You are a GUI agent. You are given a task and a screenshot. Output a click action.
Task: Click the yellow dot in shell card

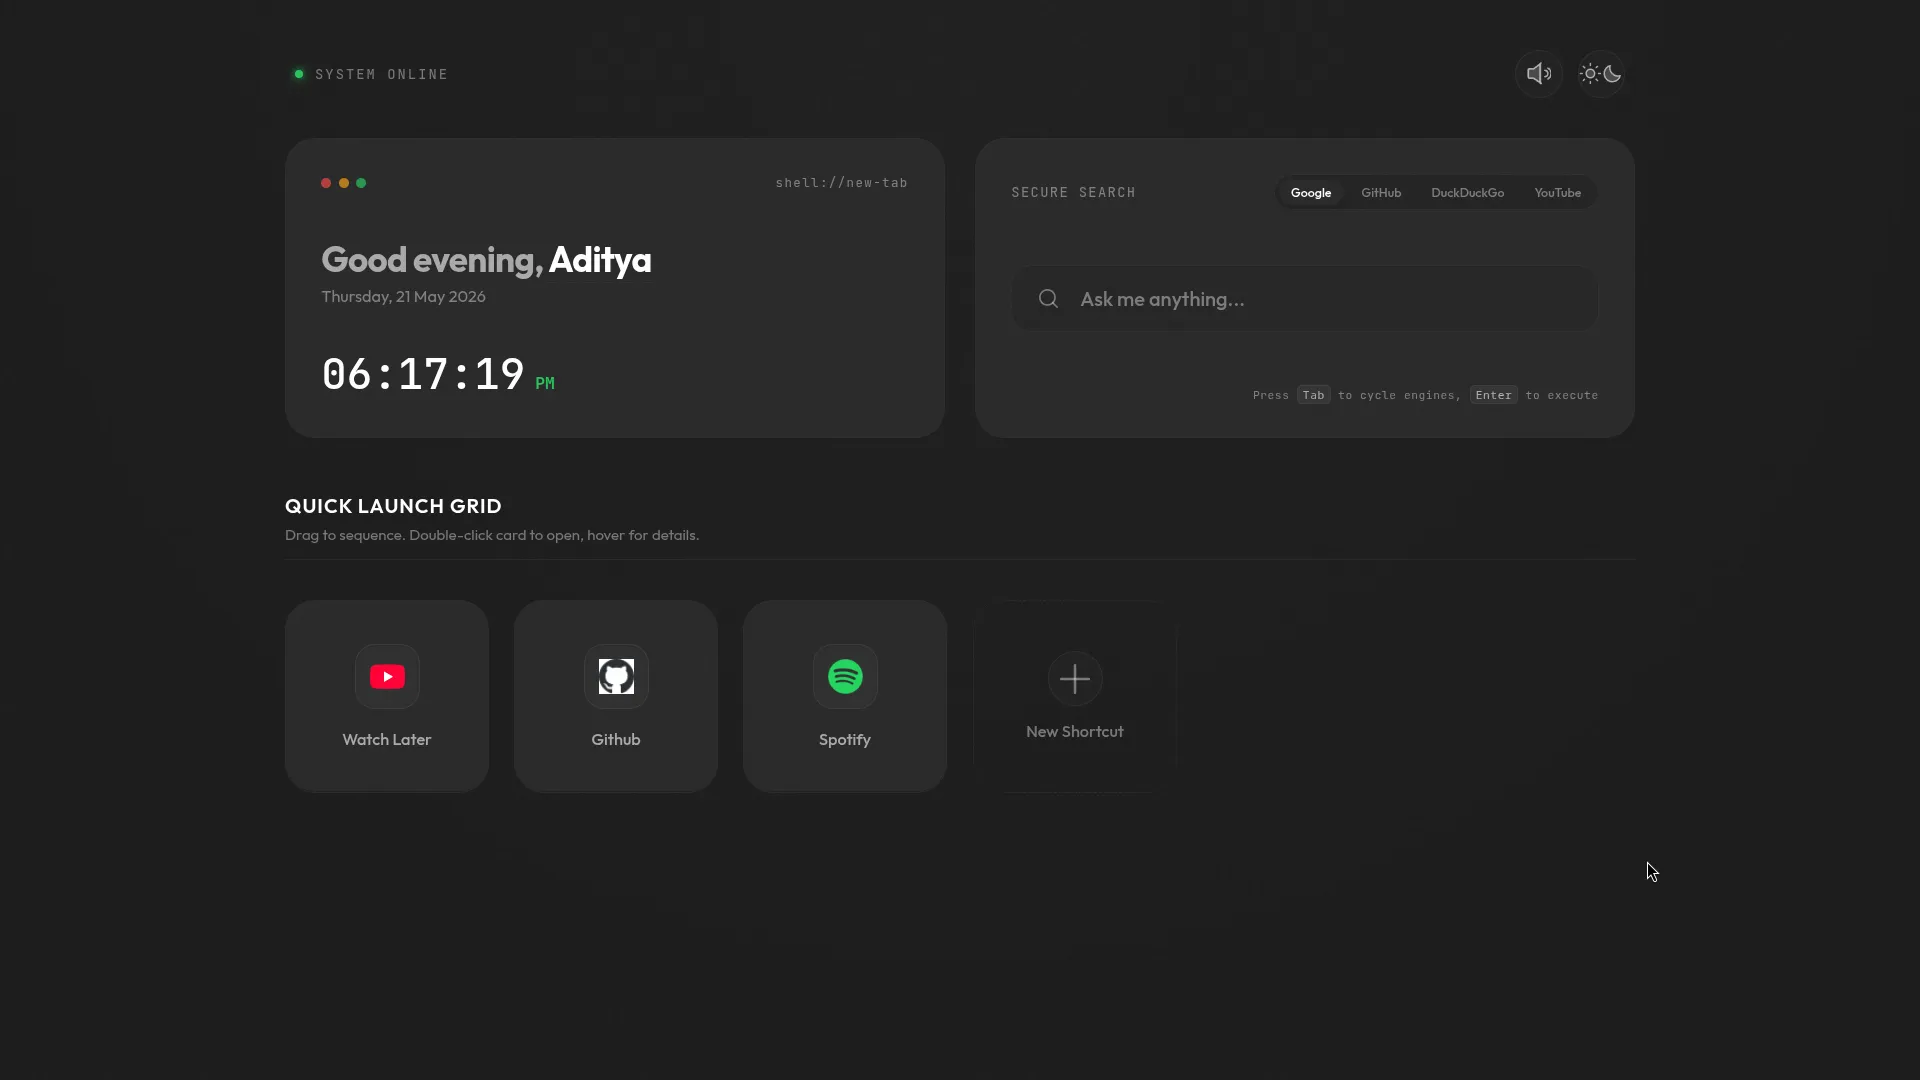click(x=344, y=183)
